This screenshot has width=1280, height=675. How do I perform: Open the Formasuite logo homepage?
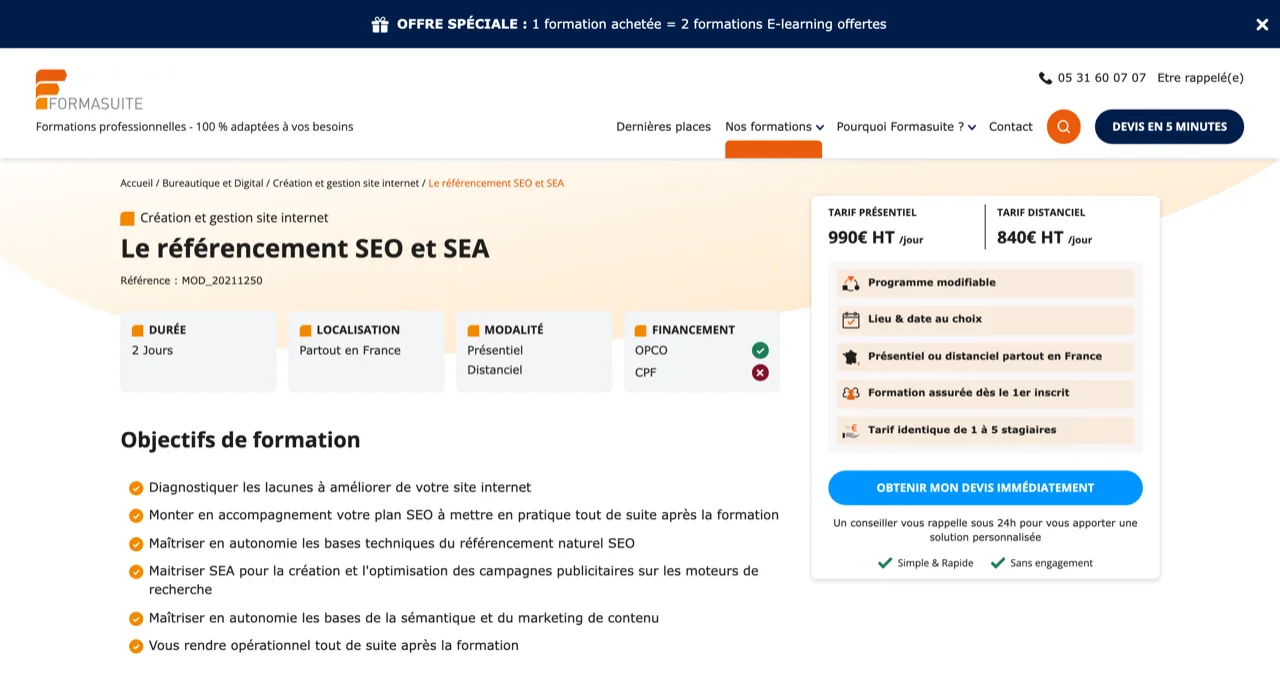click(89, 90)
